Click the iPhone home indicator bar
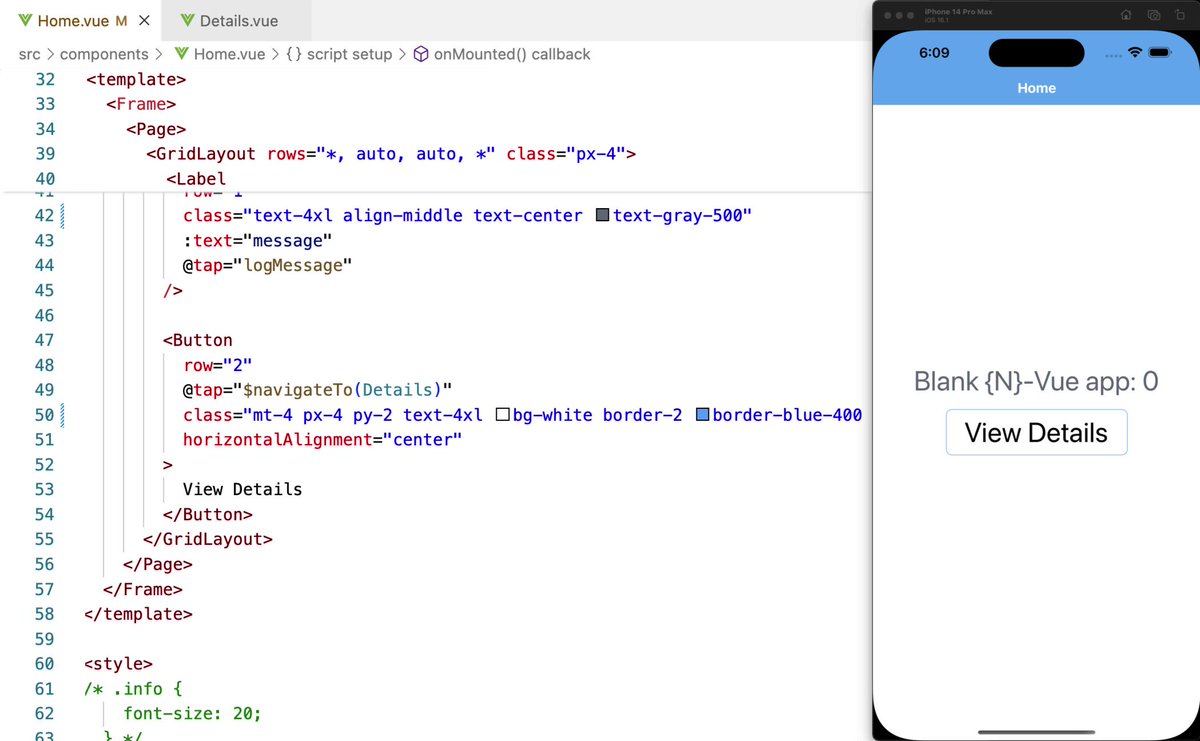The width and height of the screenshot is (1200, 741). tap(1035, 731)
